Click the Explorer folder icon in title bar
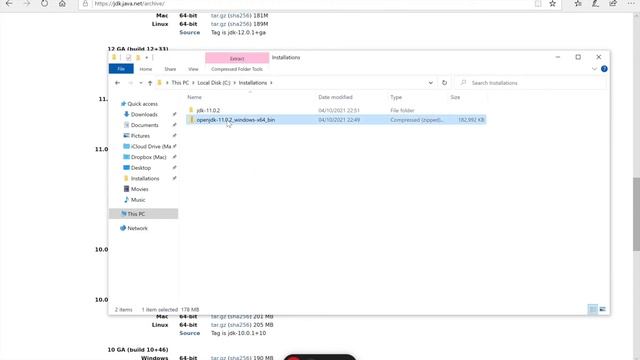Screen dimensions: 640x360 tap(114, 58)
